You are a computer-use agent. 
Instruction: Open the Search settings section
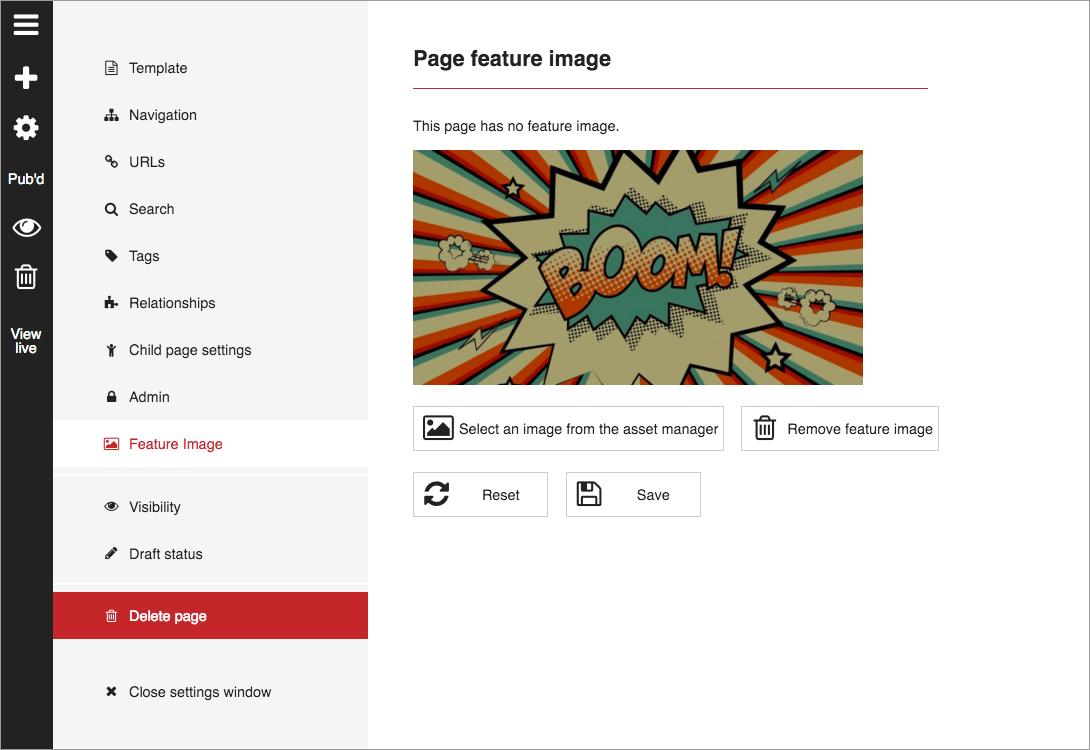coord(151,209)
